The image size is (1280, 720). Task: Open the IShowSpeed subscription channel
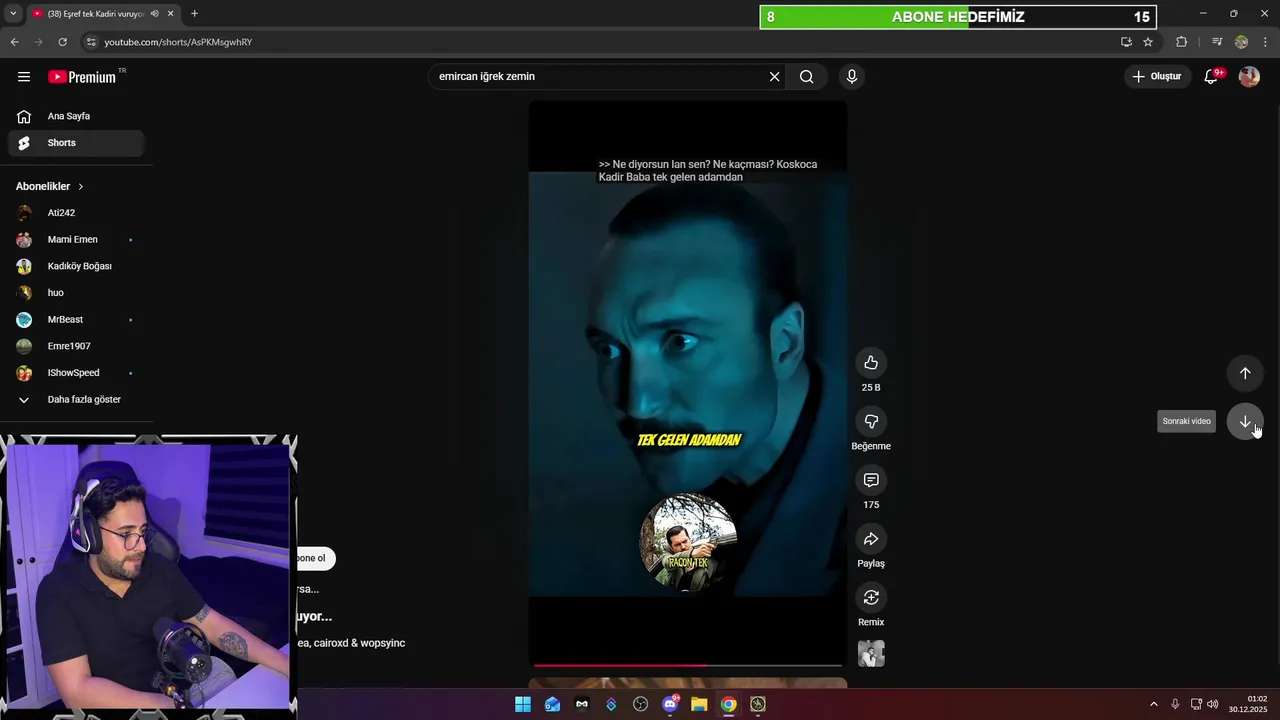click(x=76, y=373)
